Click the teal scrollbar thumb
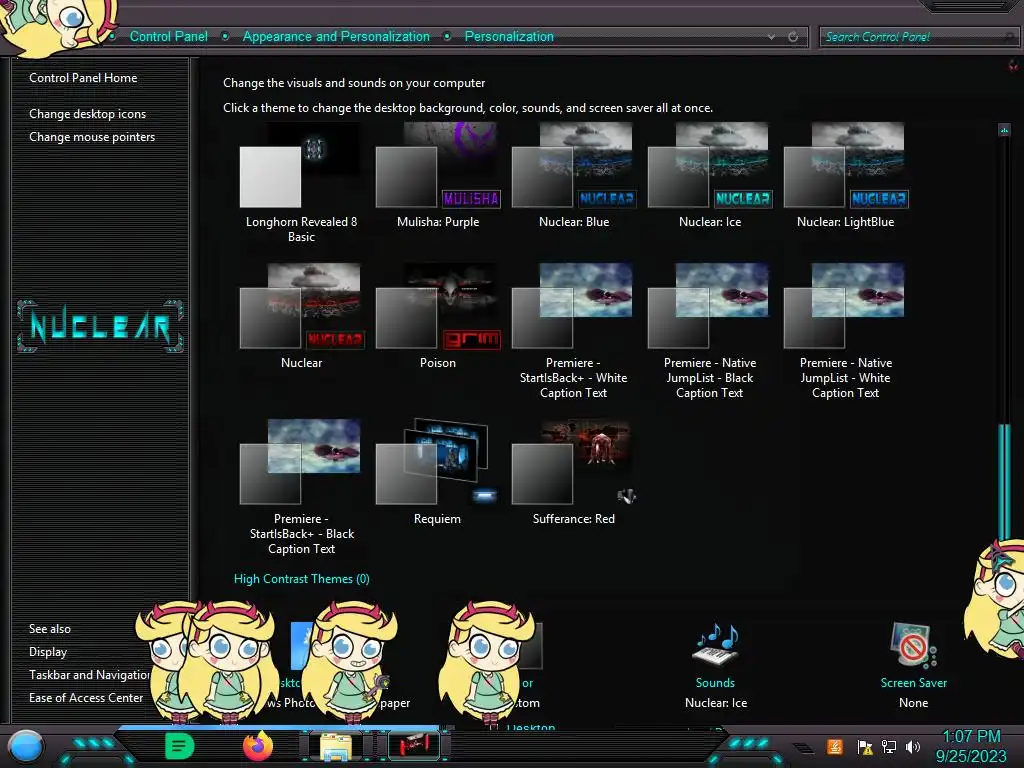Screen dimensions: 1024x768 pos(1004,481)
